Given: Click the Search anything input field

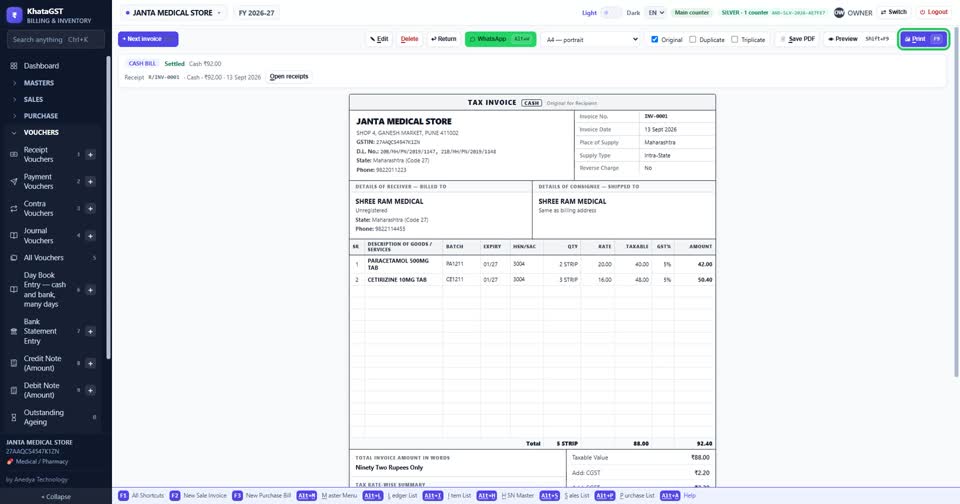Looking at the screenshot, I should [56, 40].
